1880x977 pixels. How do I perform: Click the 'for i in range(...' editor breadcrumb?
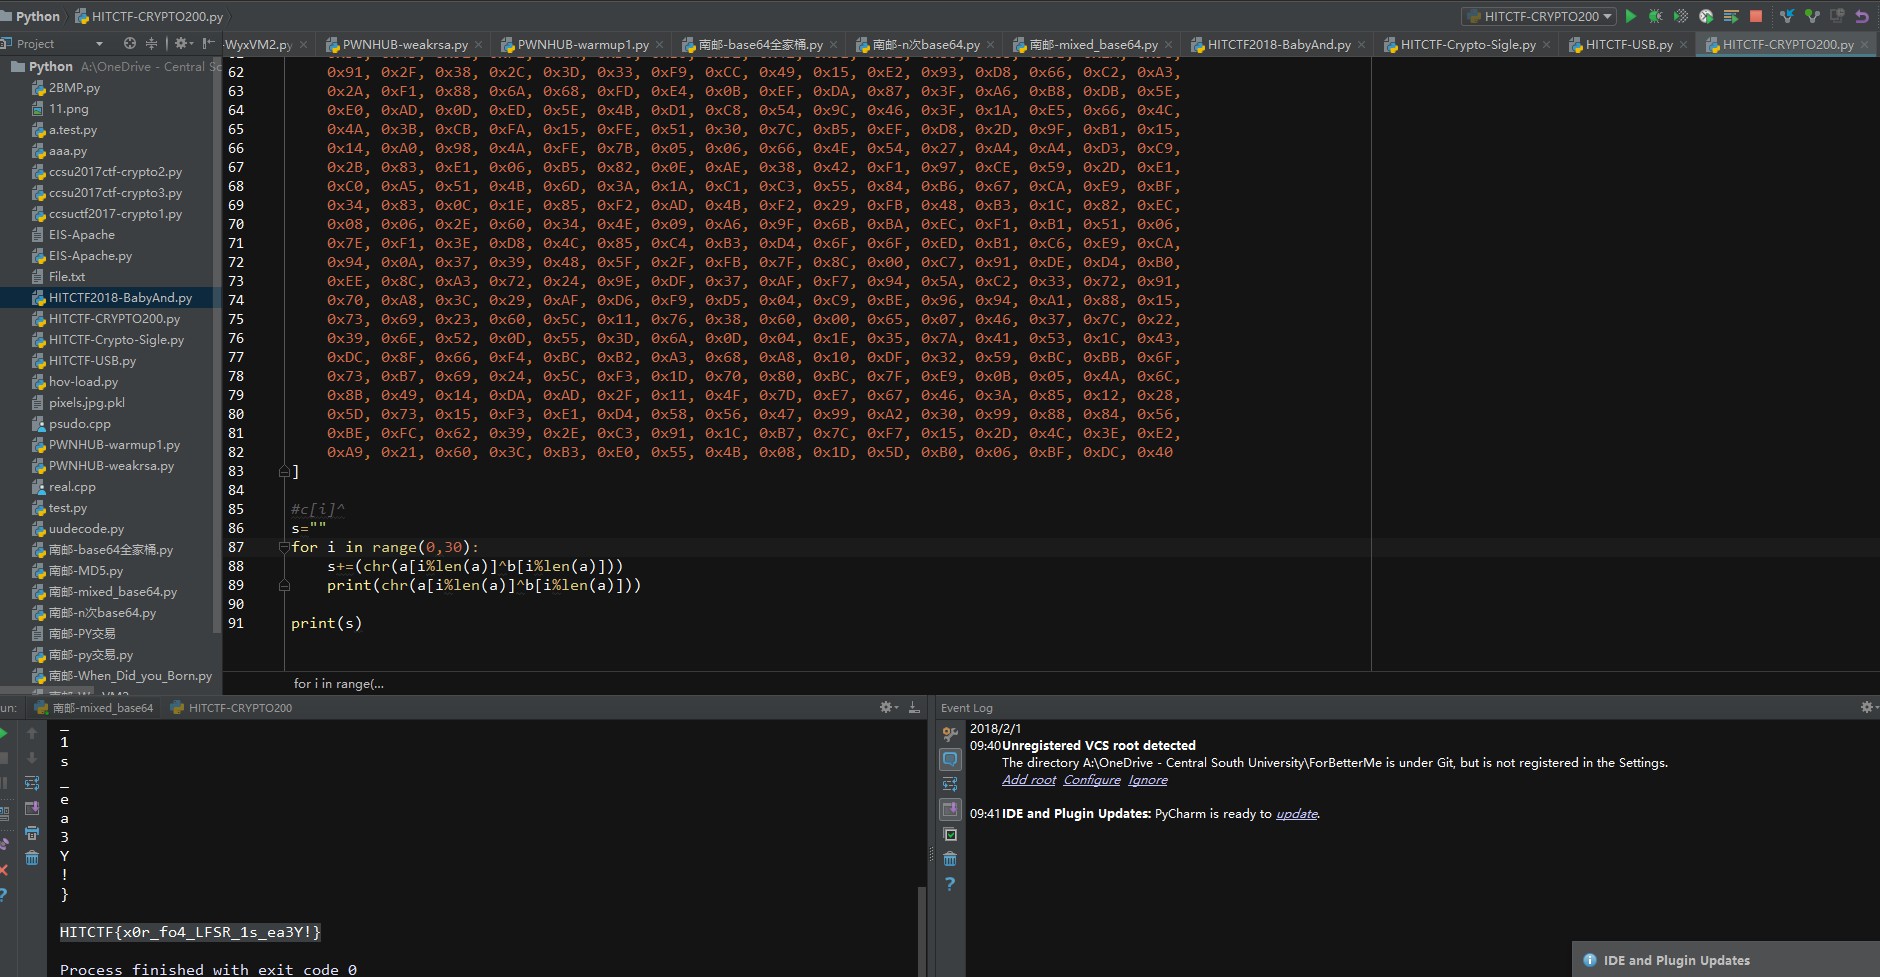pos(338,684)
